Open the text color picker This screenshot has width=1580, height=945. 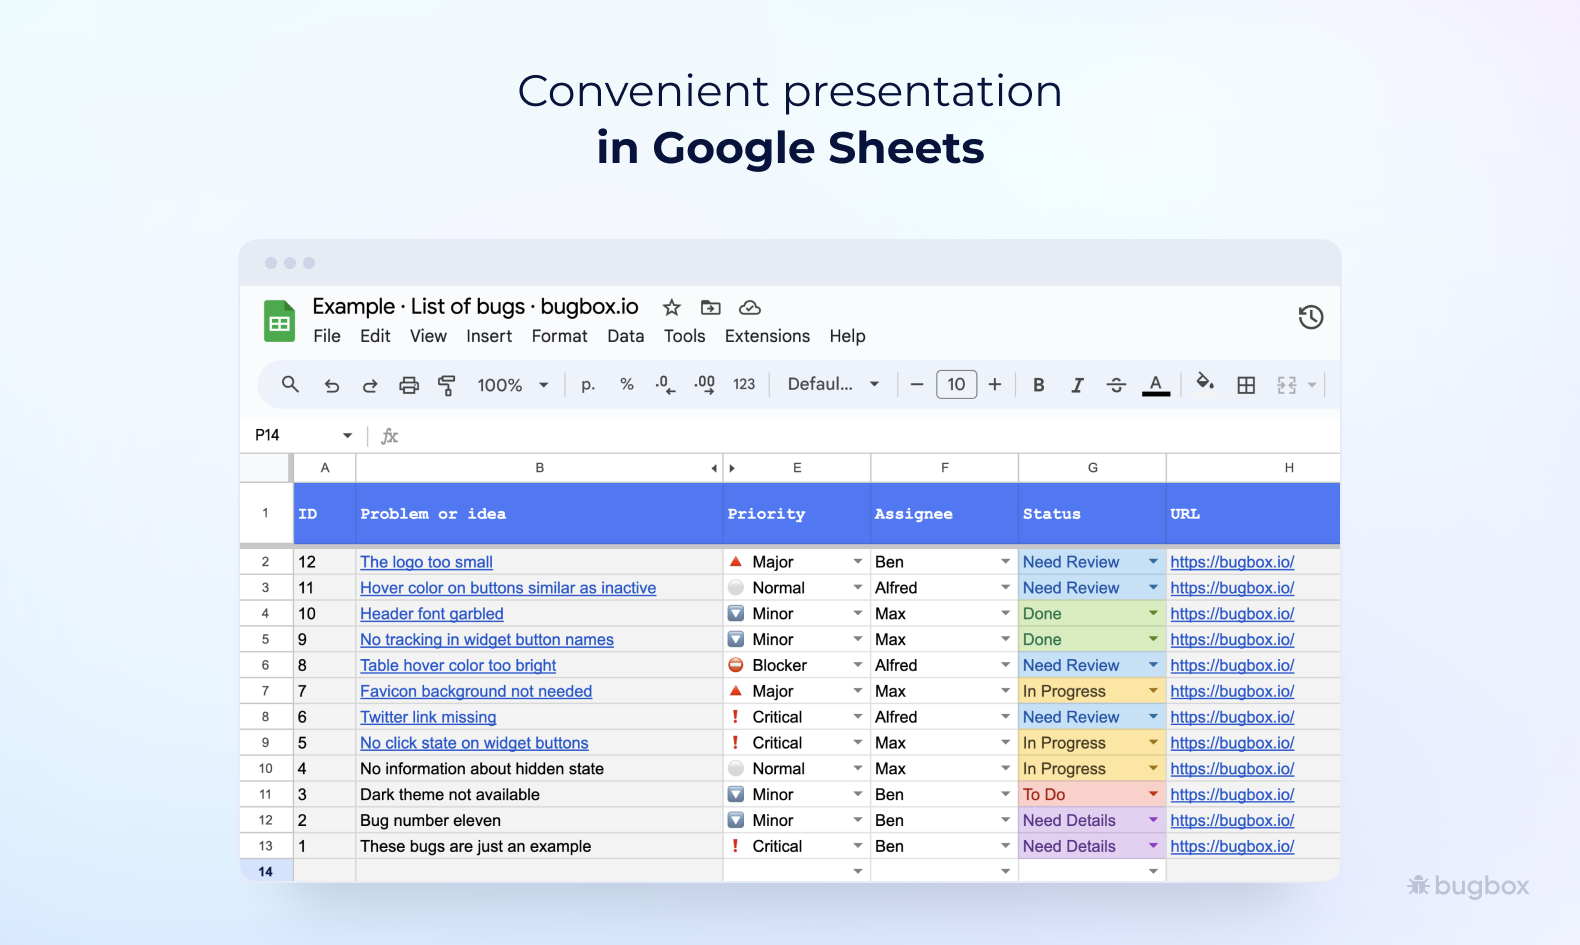[x=1156, y=385]
